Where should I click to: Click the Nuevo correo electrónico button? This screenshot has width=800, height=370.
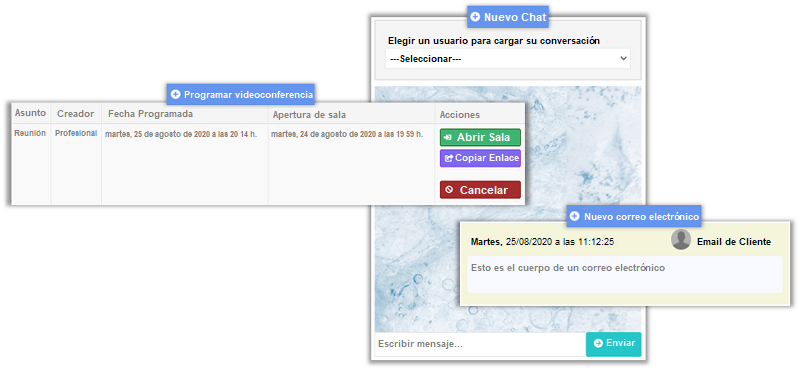pos(634,216)
